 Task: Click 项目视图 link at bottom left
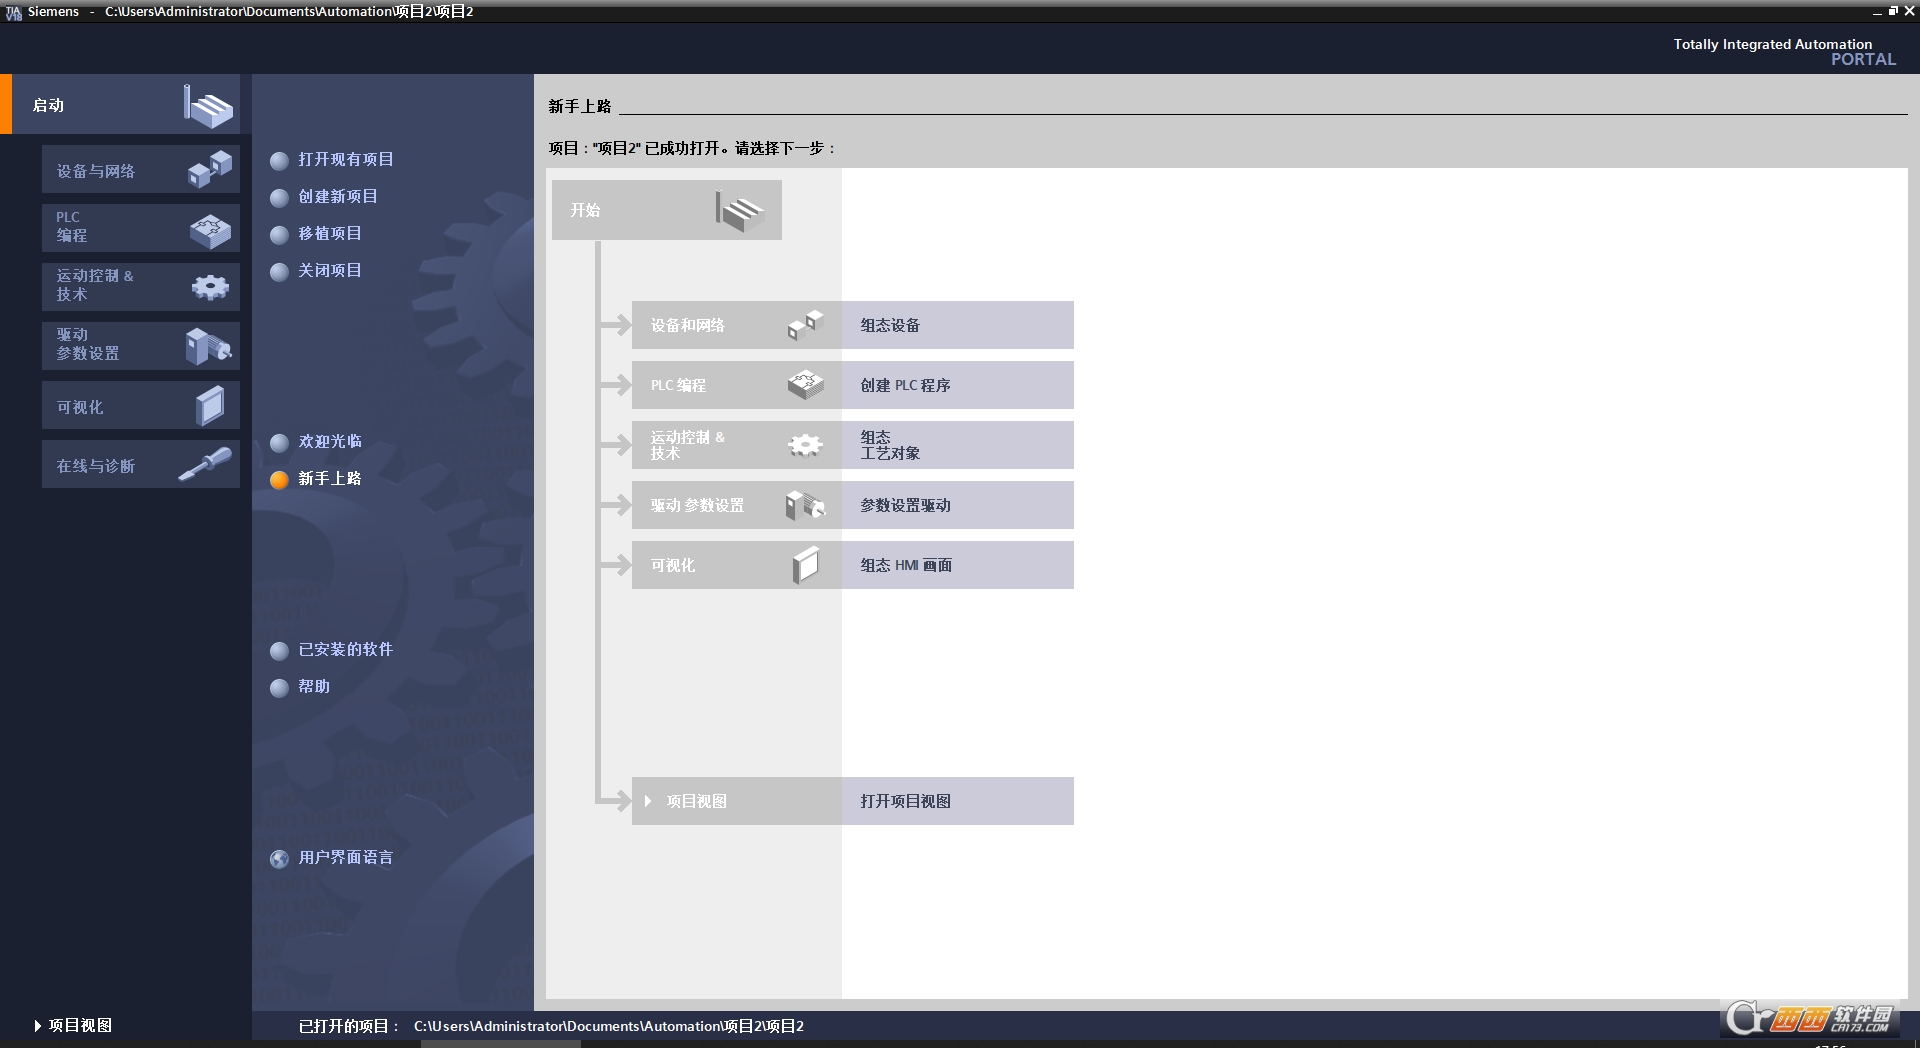pos(80,1026)
